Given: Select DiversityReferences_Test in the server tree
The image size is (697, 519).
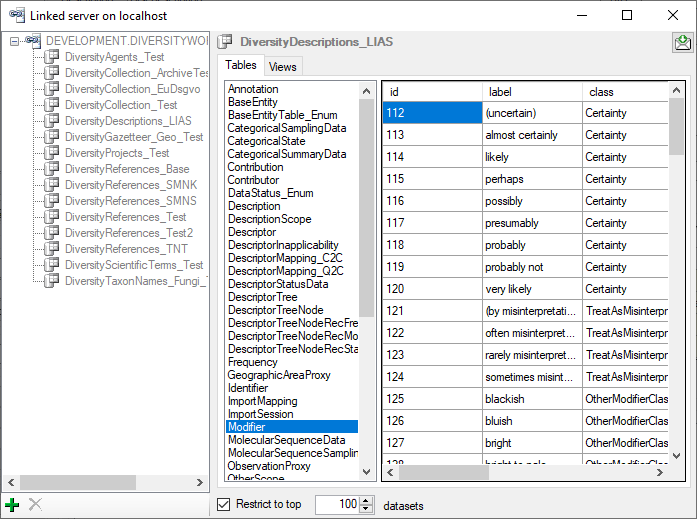Looking at the screenshot, I should coord(126,217).
